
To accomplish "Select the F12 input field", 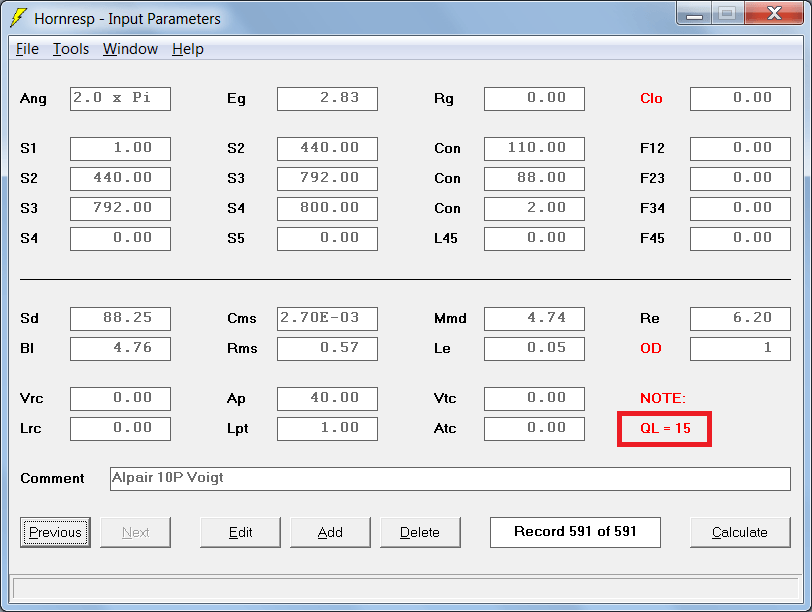I will 741,149.
